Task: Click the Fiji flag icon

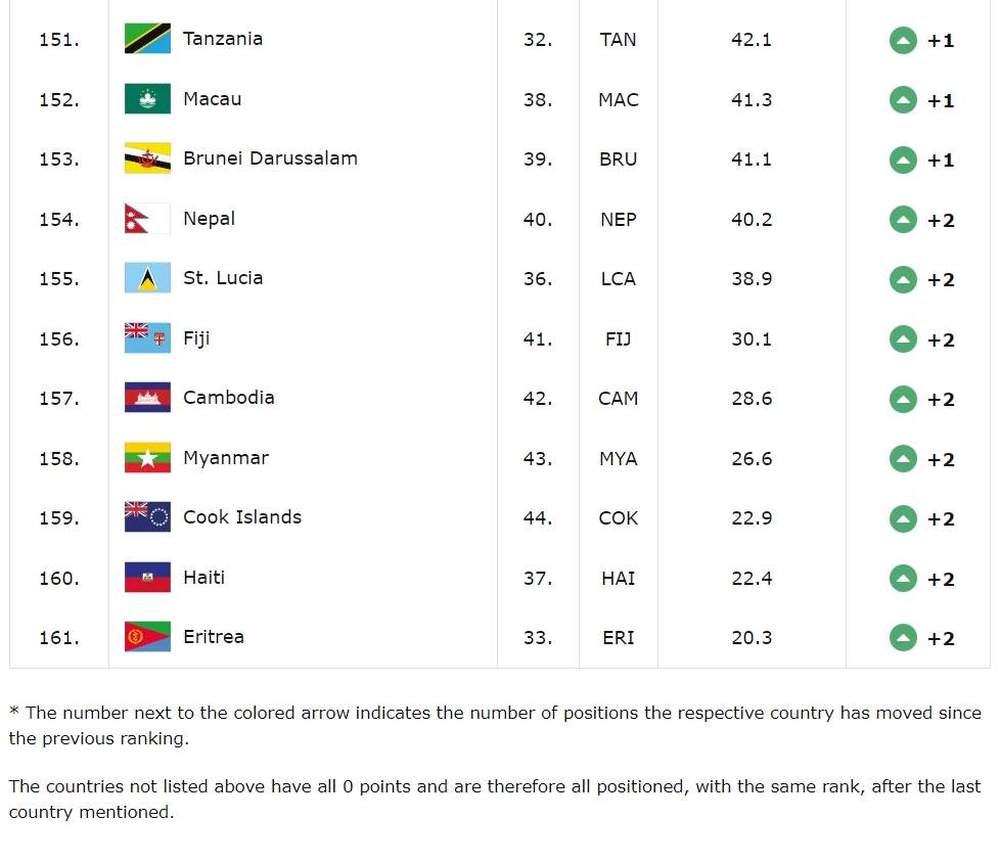Action: click(x=147, y=338)
